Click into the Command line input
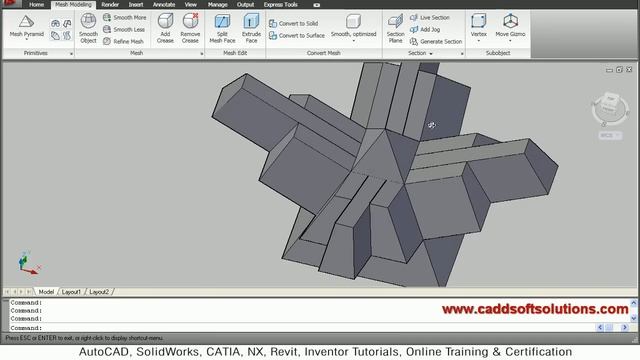This screenshot has height=360, width=640. [x=302, y=328]
